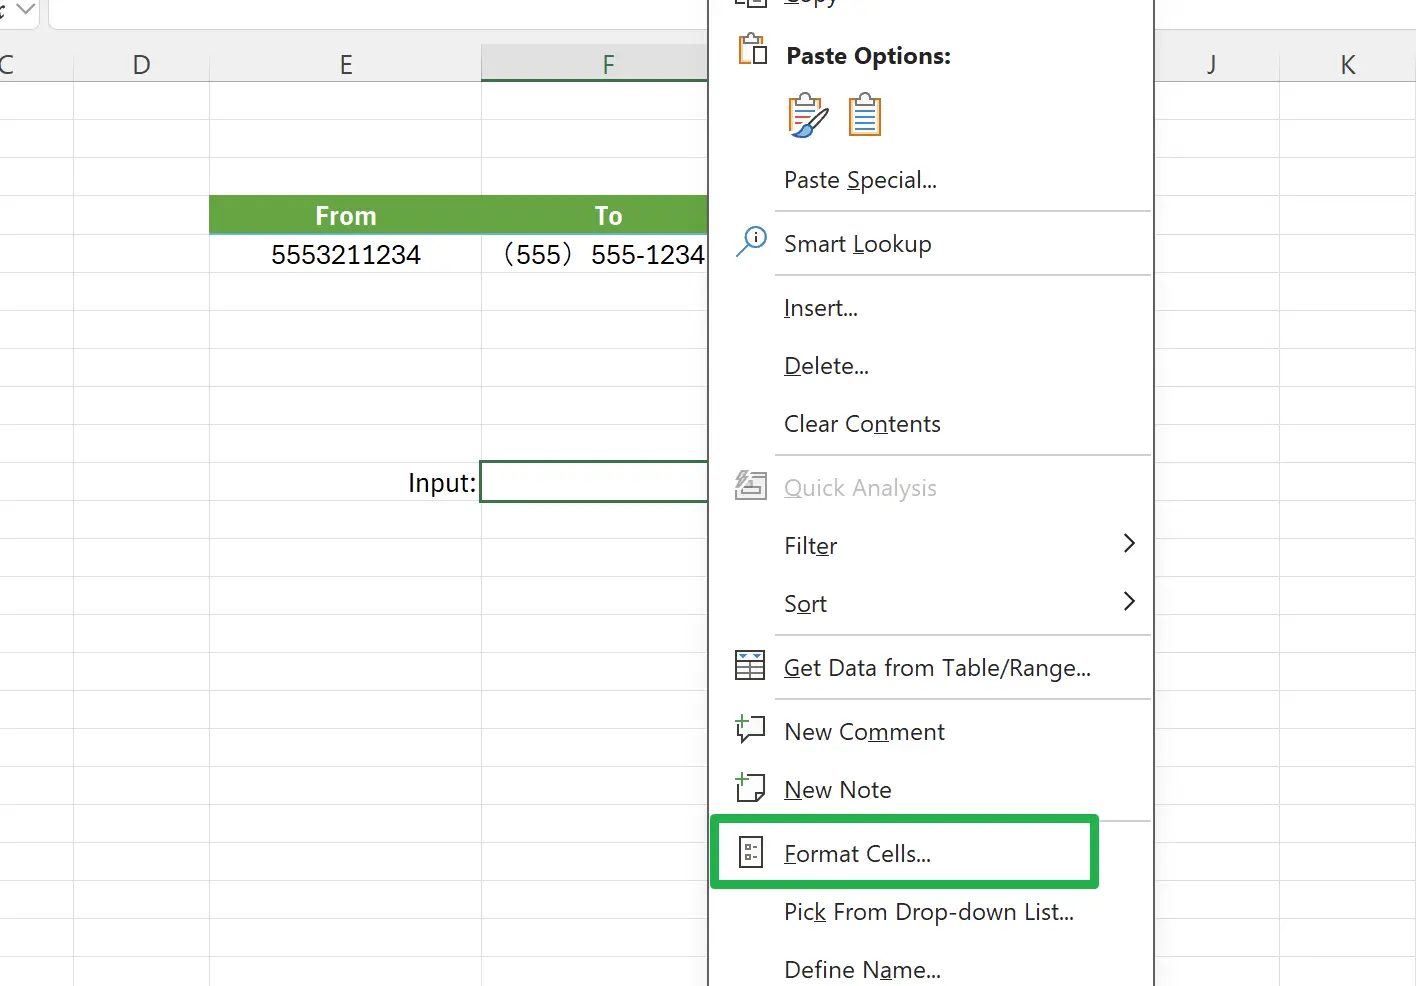Select the cell containing 5553211234

(x=345, y=255)
